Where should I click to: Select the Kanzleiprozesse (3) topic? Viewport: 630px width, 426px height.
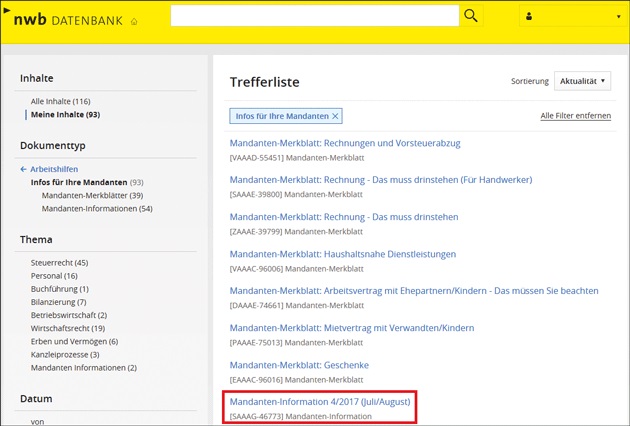(65, 354)
